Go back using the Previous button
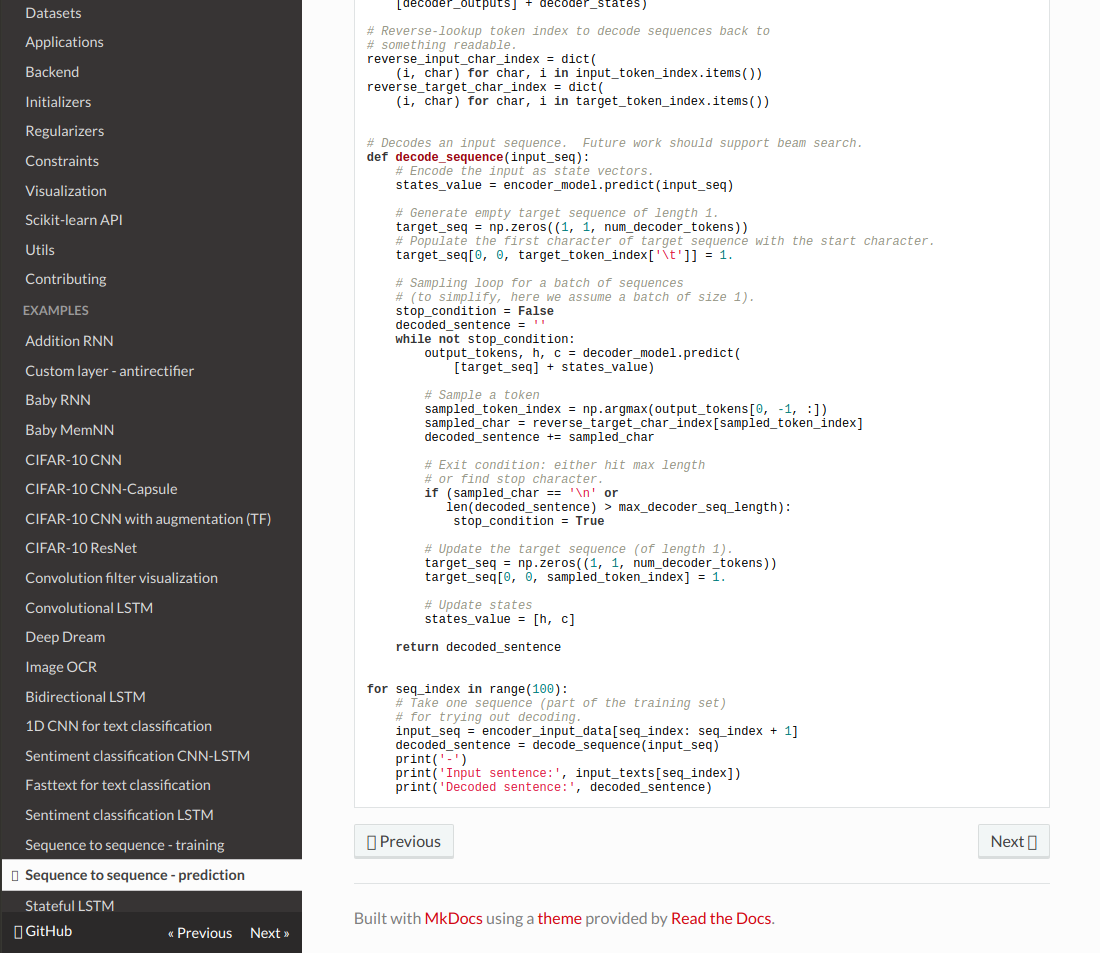Viewport: 1100px width, 953px height. click(404, 840)
